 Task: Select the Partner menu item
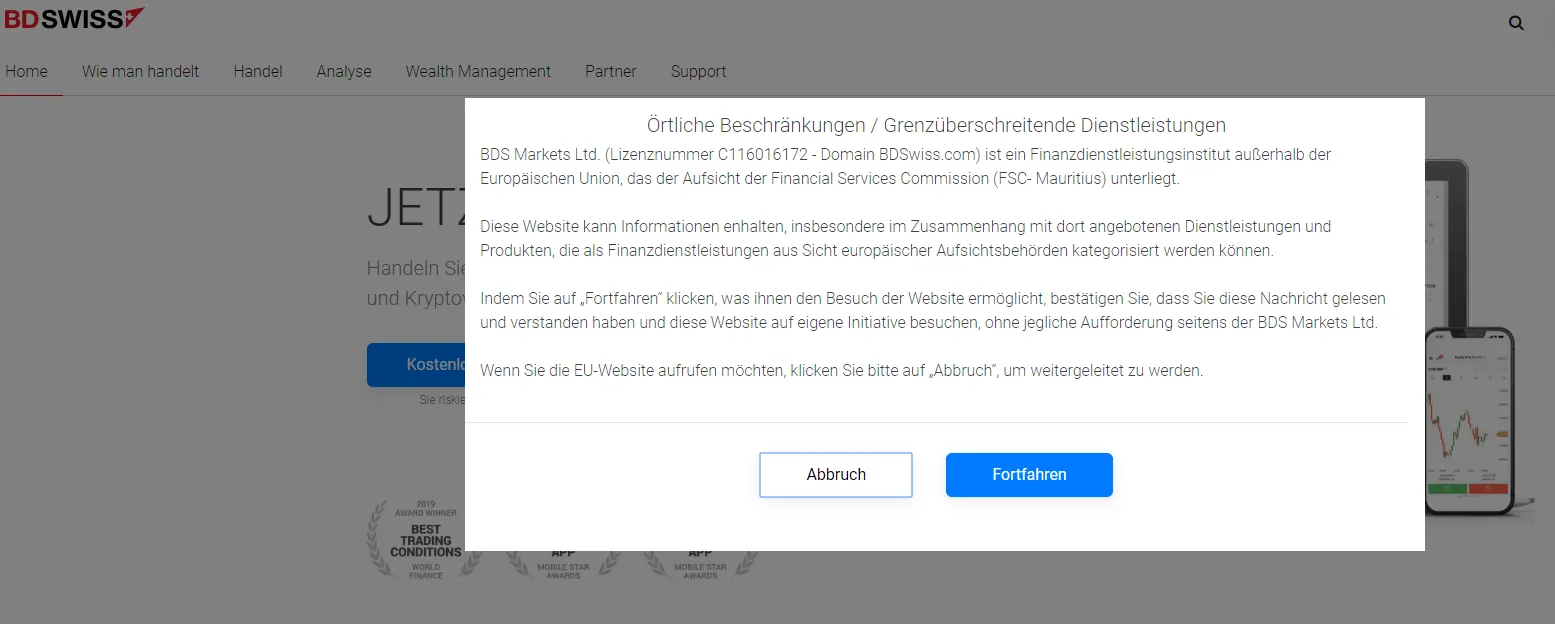coord(611,71)
